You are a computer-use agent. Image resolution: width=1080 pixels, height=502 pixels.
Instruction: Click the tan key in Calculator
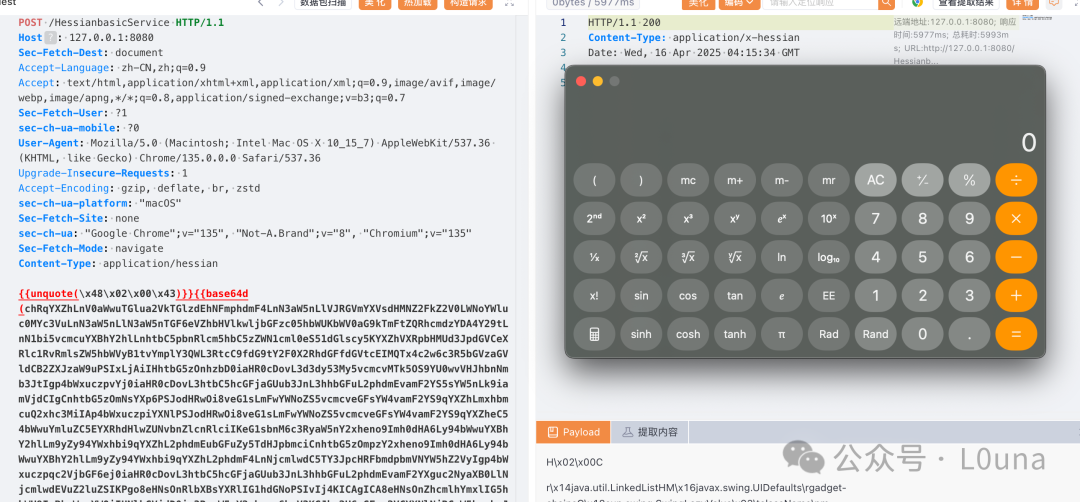tap(735, 295)
